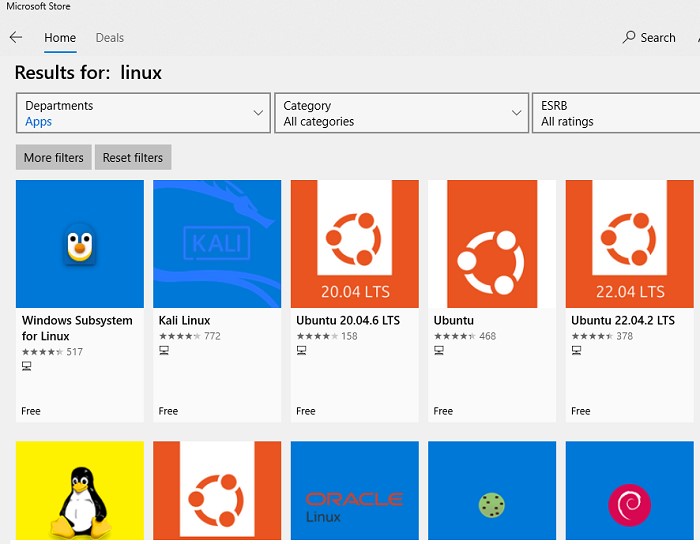This screenshot has height=544, width=700.
Task: Click Free price on Kali Linux card
Action: [168, 411]
